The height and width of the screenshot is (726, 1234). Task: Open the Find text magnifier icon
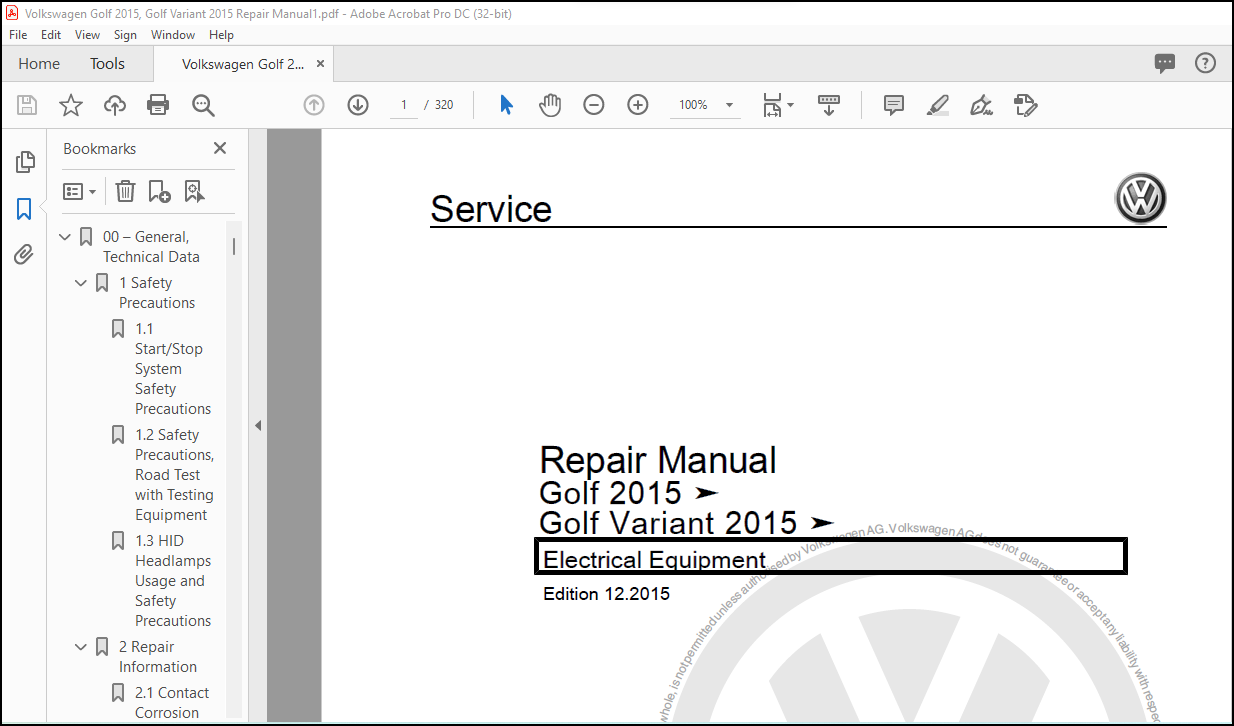pyautogui.click(x=203, y=105)
